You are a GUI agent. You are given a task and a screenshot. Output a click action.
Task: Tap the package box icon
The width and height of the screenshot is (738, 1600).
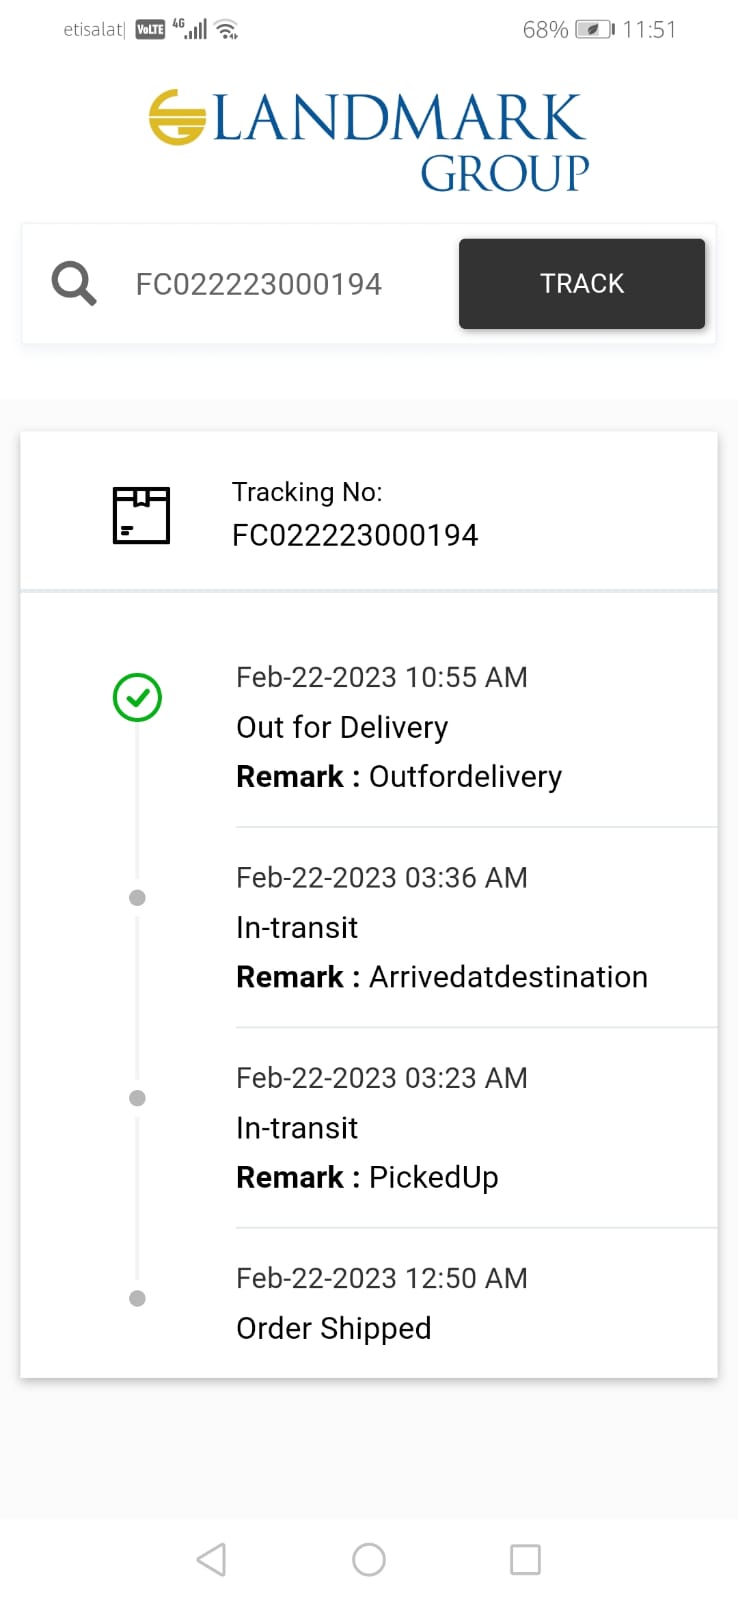click(x=141, y=515)
